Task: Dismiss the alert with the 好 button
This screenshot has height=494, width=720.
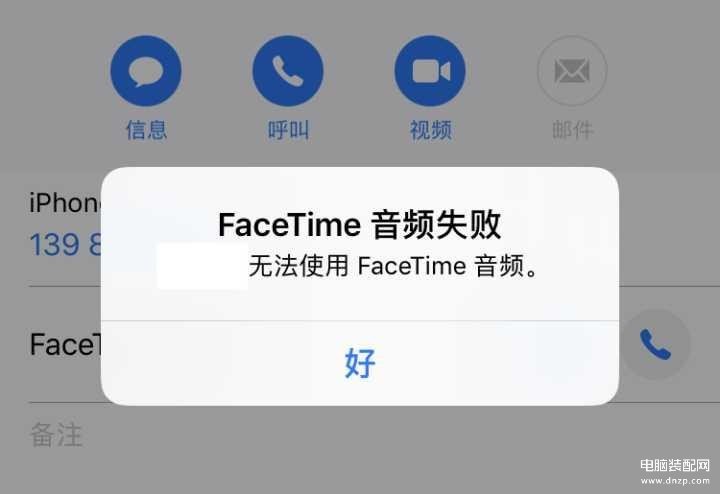Action: coord(360,363)
